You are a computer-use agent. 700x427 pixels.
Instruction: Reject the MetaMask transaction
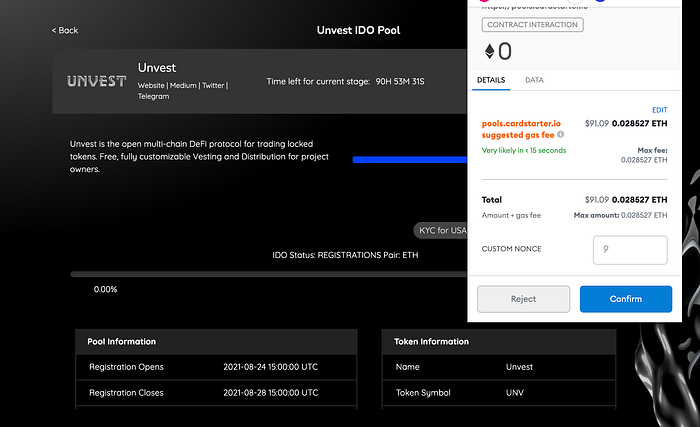(x=523, y=299)
